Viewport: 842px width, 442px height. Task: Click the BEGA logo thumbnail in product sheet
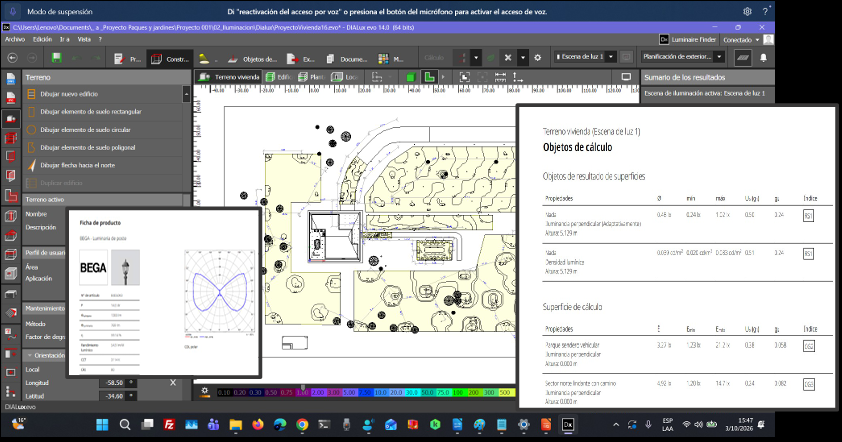pos(93,267)
